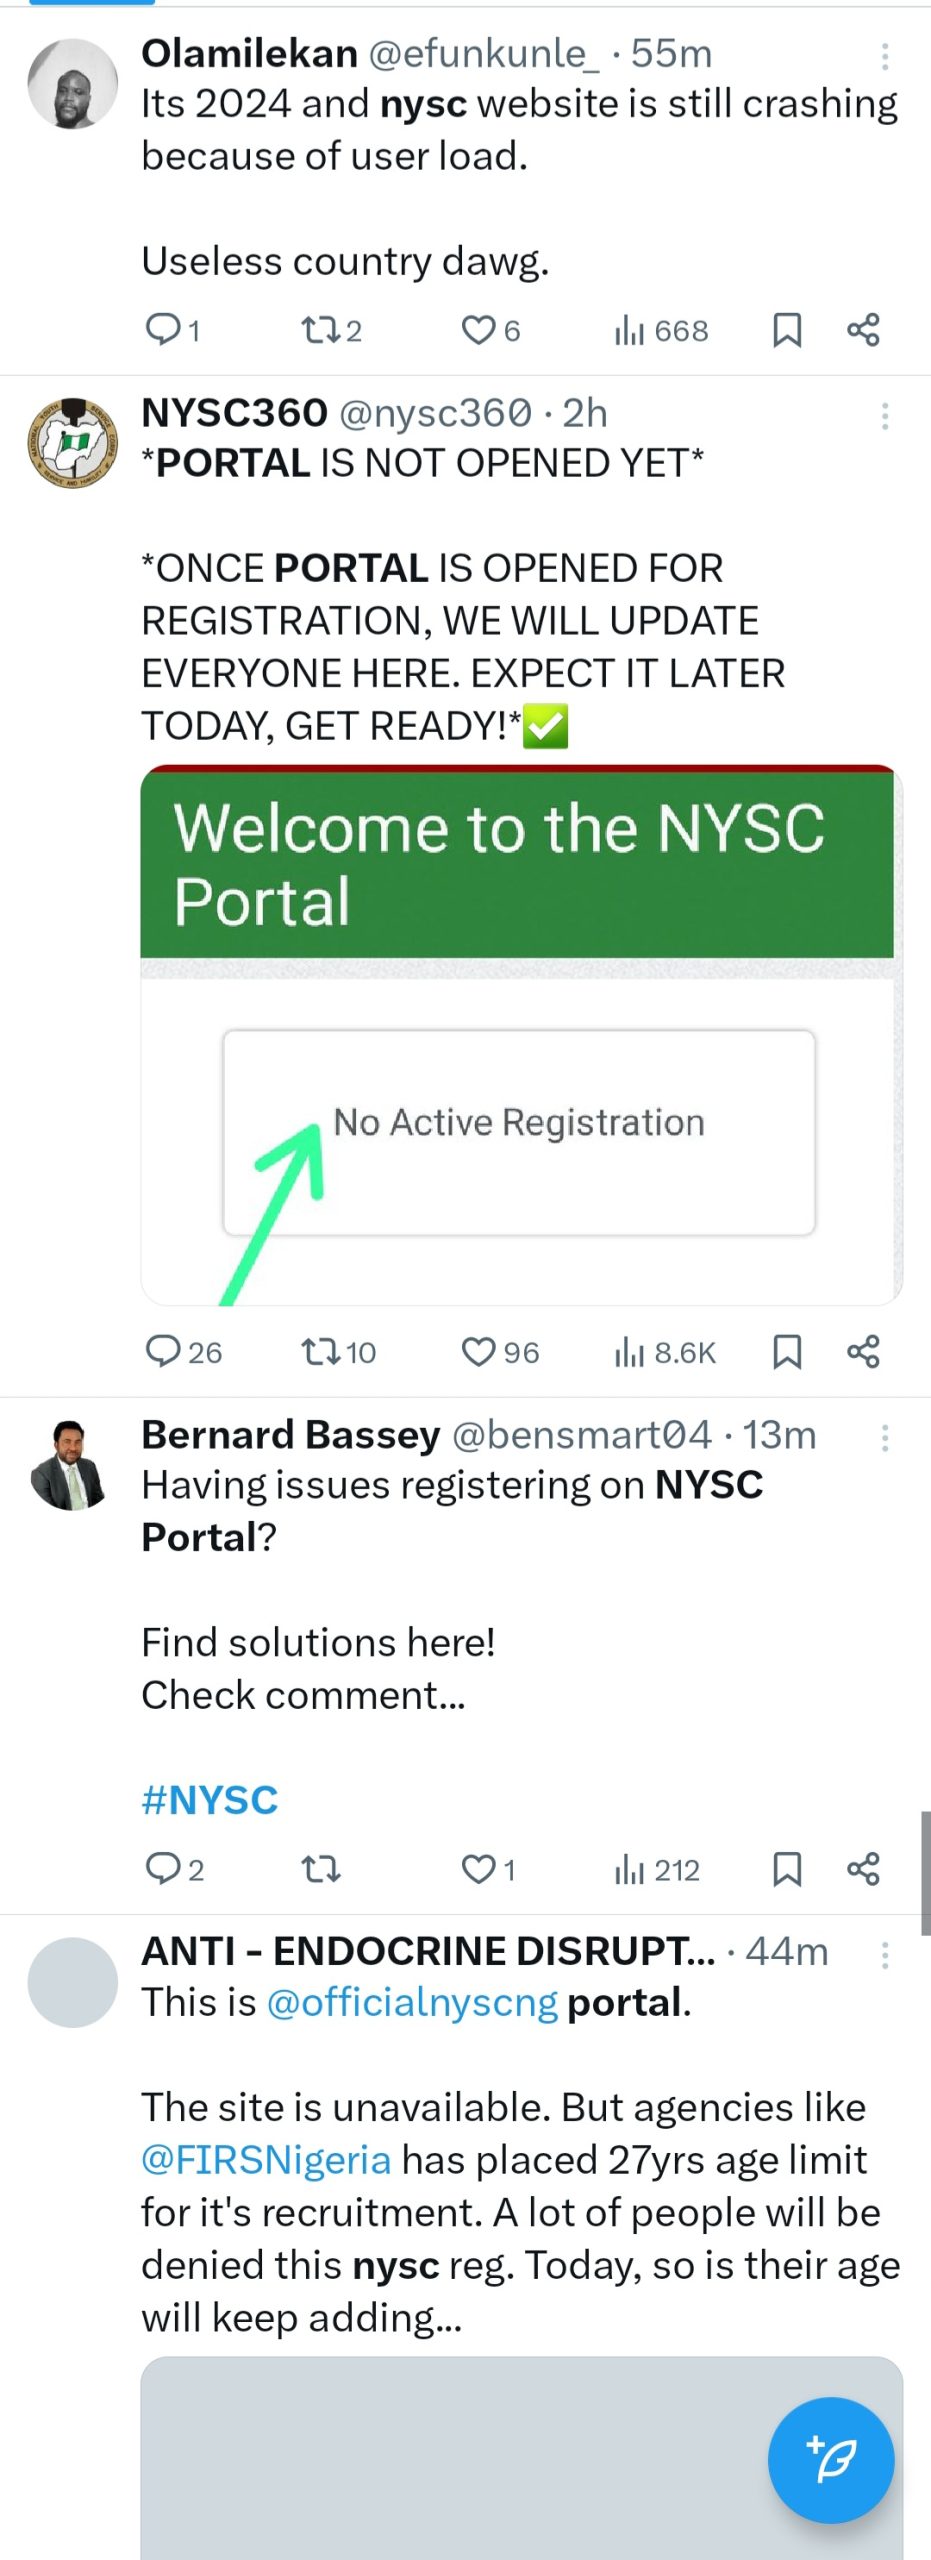Open more options on NYSC360 tweet
This screenshot has height=2560, width=931.
point(884,416)
